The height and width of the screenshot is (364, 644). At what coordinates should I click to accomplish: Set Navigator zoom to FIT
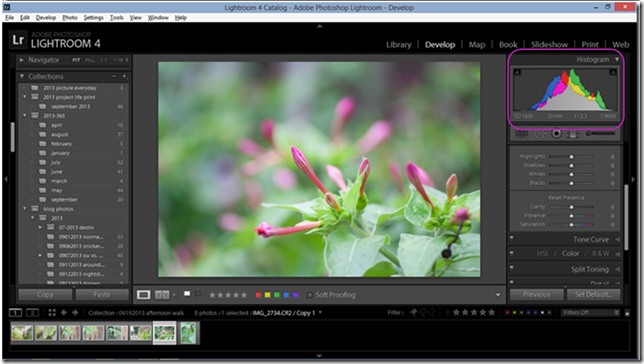click(76, 60)
